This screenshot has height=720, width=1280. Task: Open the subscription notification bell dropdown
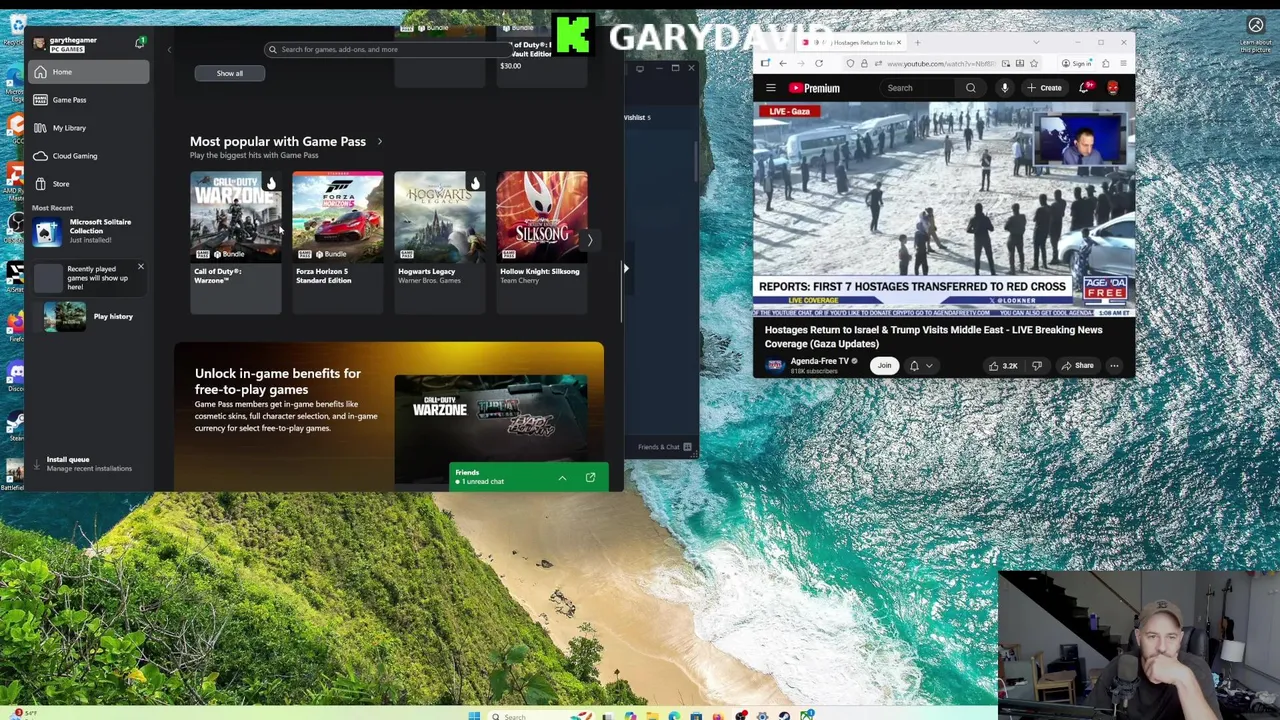[x=921, y=366]
